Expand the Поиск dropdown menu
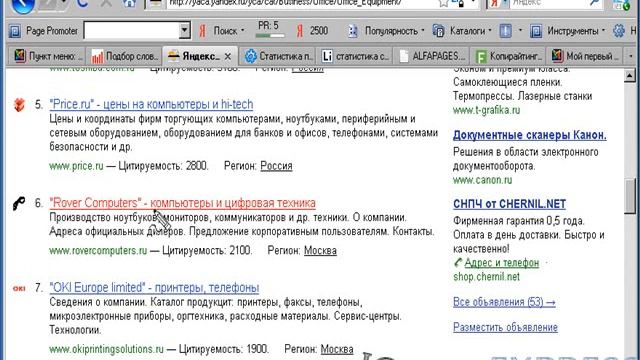Viewport: 640px width, 360px height. click(243, 31)
